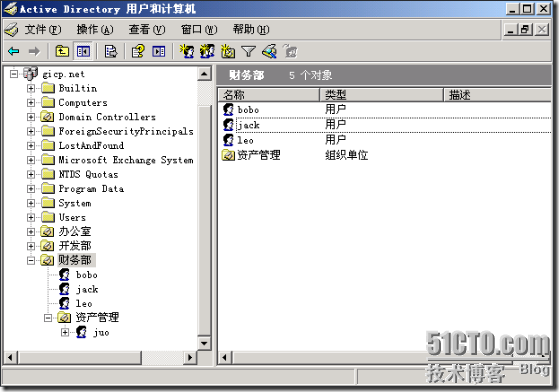Click the greyed Add to group toolbar icon
The height and width of the screenshot is (392, 559).
click(290, 51)
